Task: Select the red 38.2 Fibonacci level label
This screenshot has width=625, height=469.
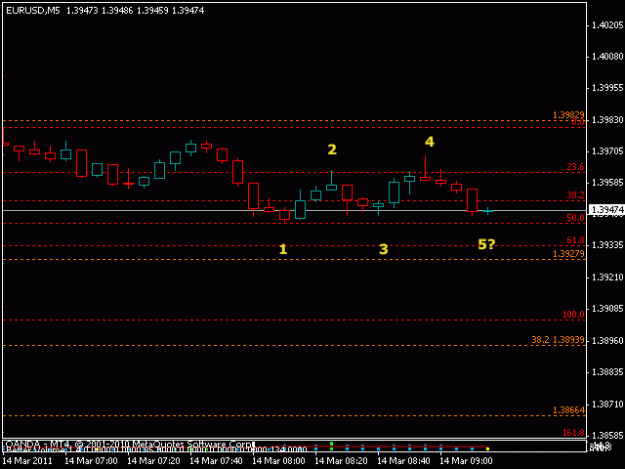Action: click(576, 195)
